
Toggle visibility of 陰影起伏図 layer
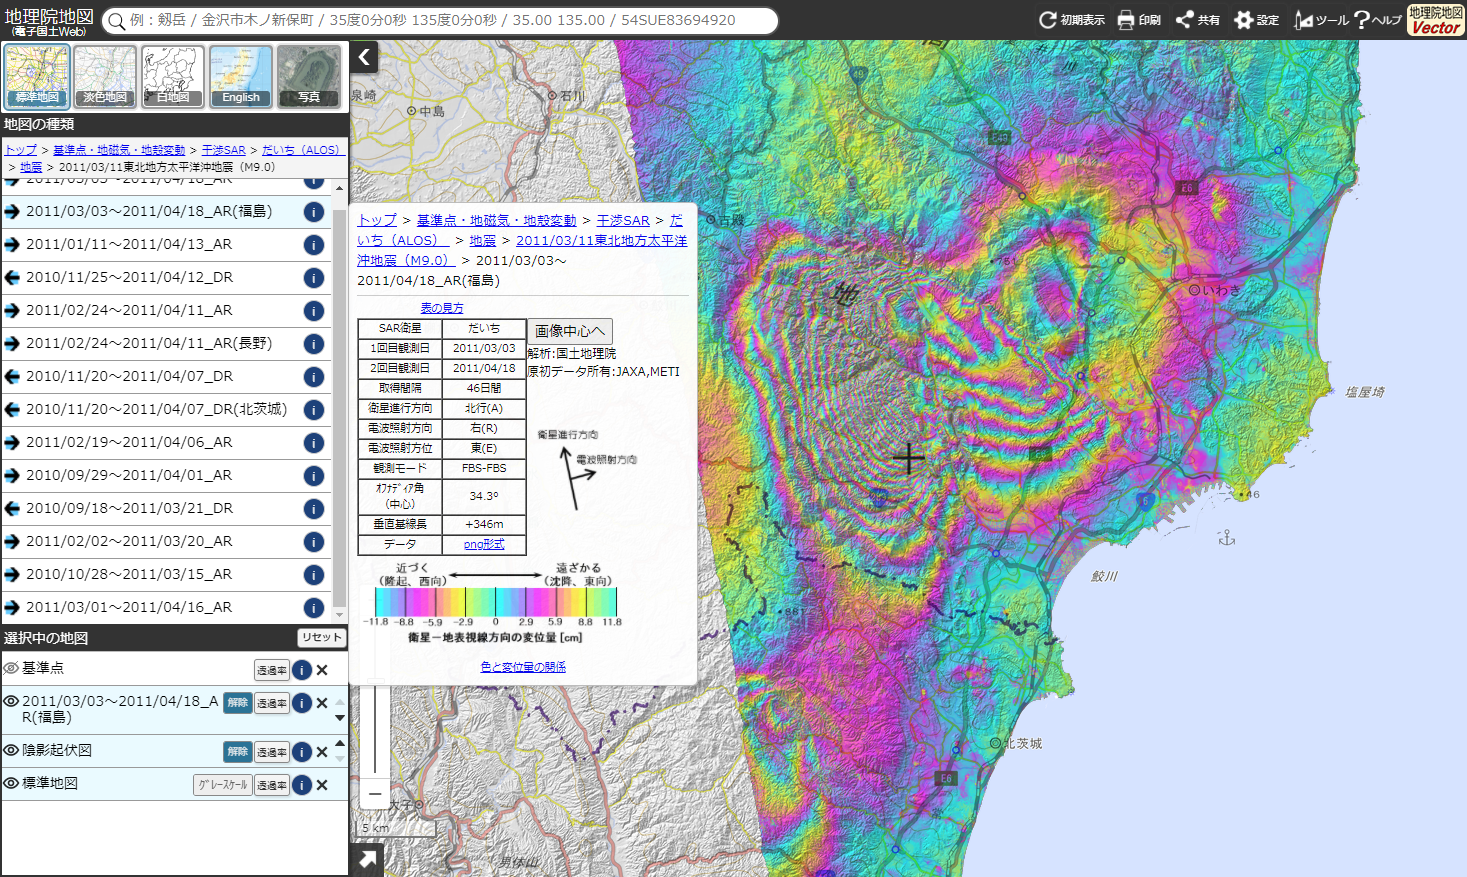point(11,750)
